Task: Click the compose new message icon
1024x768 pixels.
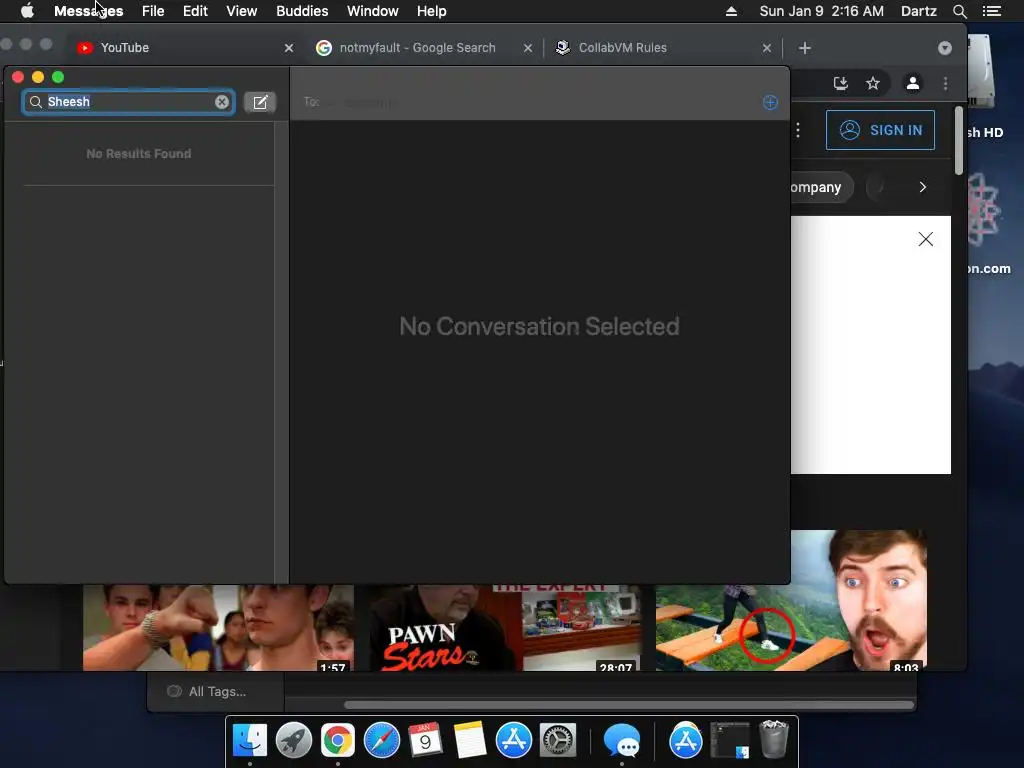Action: click(x=260, y=102)
